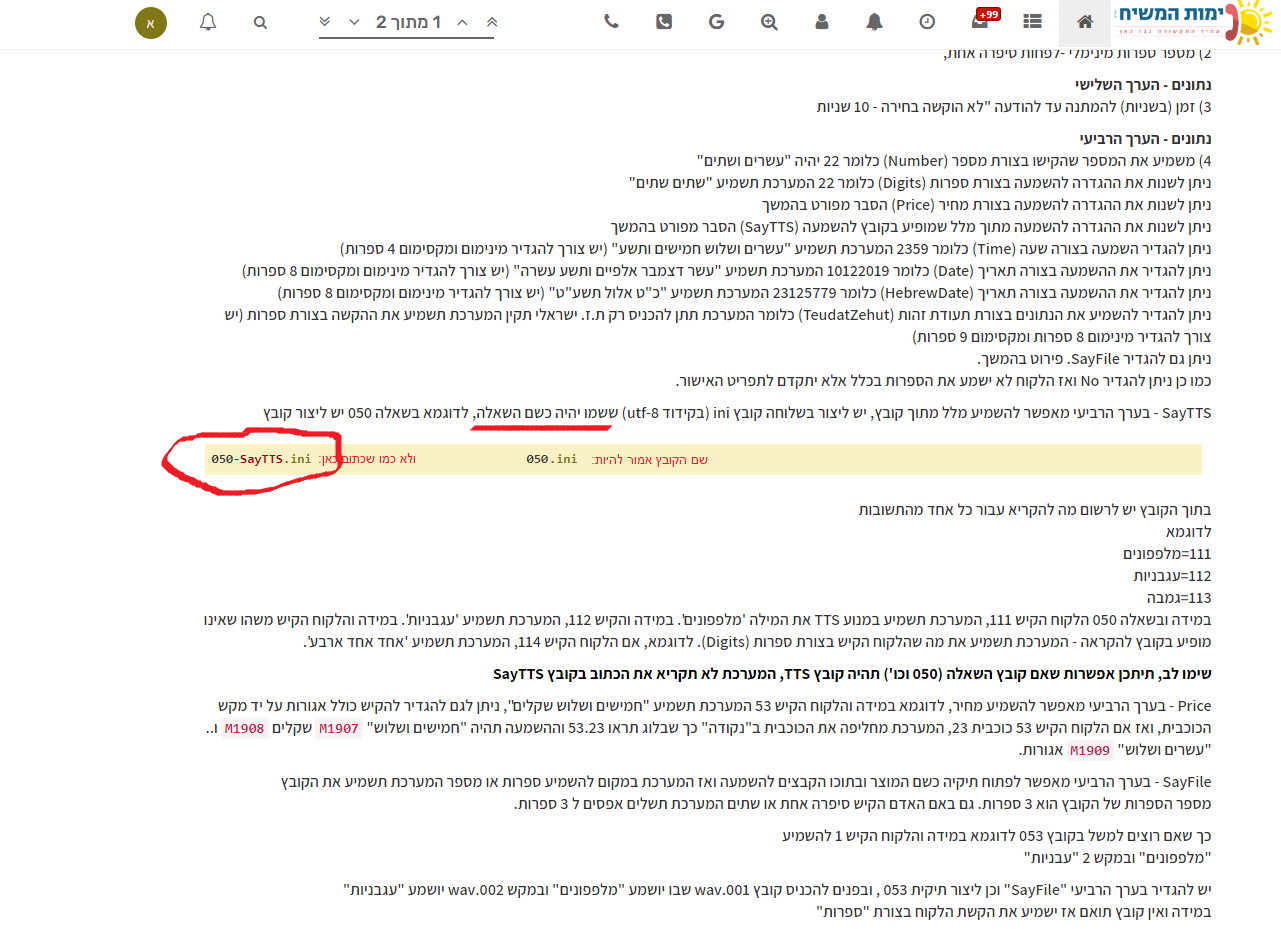Open the categories list icon
Screen dimensions: 1281x929
click(1032, 22)
